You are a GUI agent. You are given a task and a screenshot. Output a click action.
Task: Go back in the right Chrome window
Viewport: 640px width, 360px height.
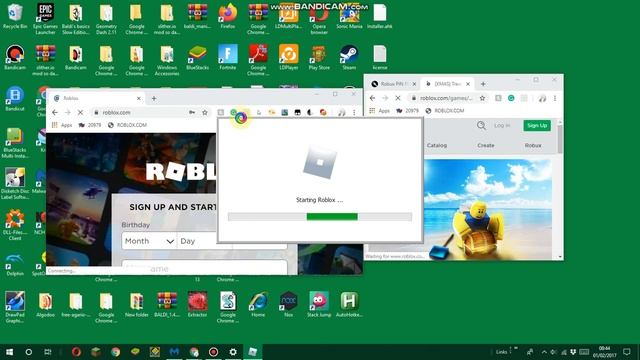point(372,98)
